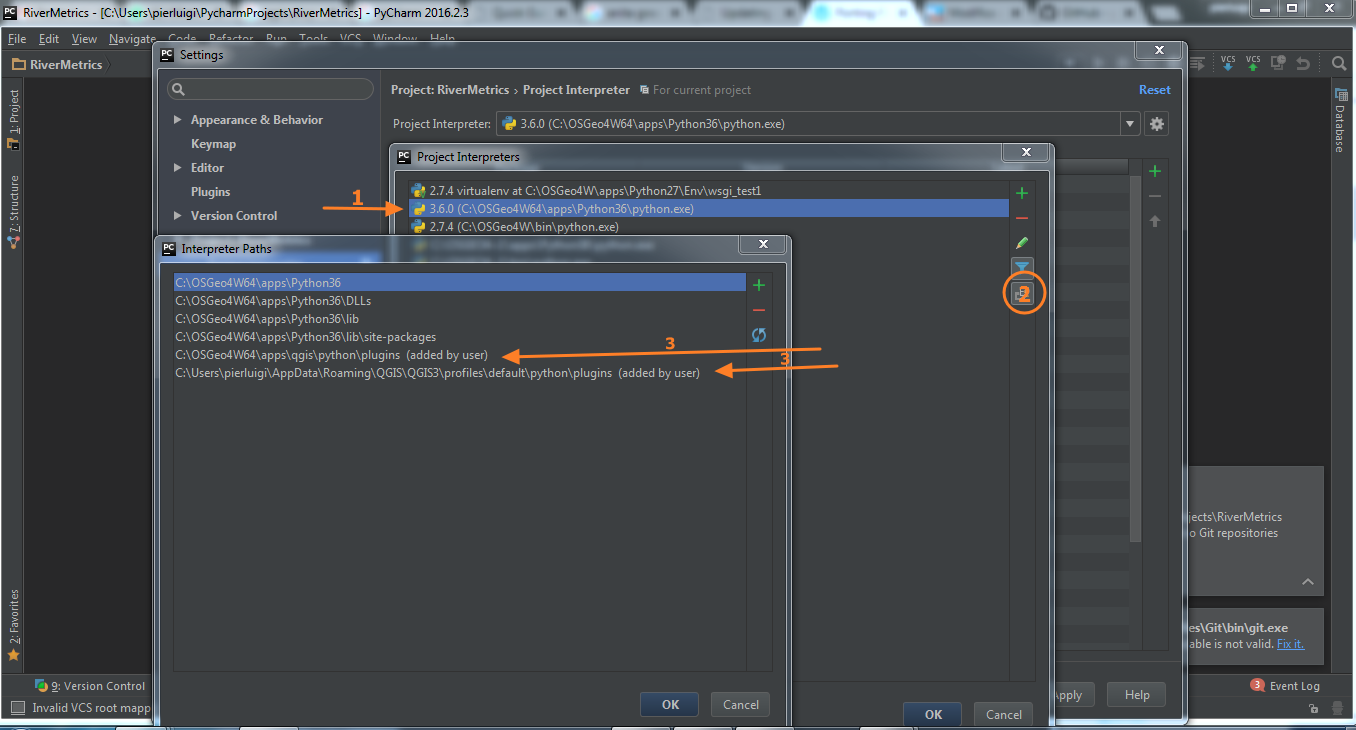Remove selected path with red minus

(758, 310)
